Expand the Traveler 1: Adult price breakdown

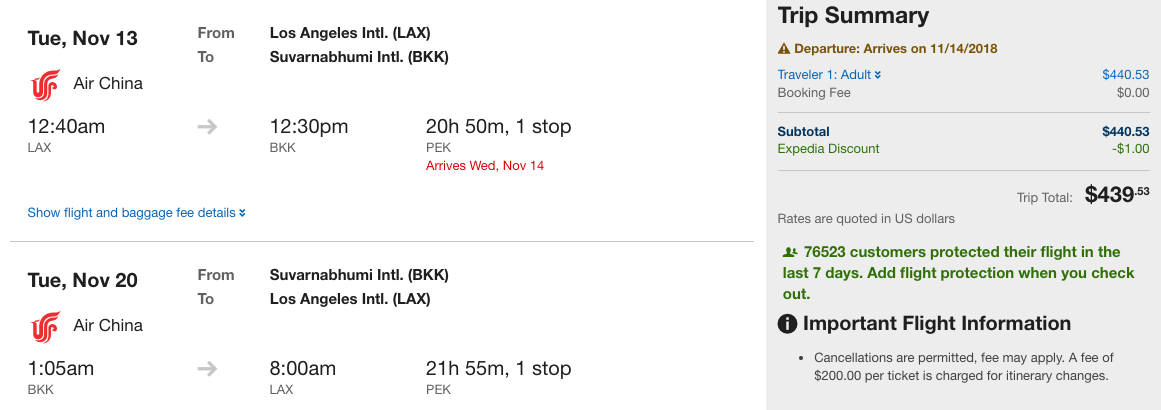coord(829,74)
